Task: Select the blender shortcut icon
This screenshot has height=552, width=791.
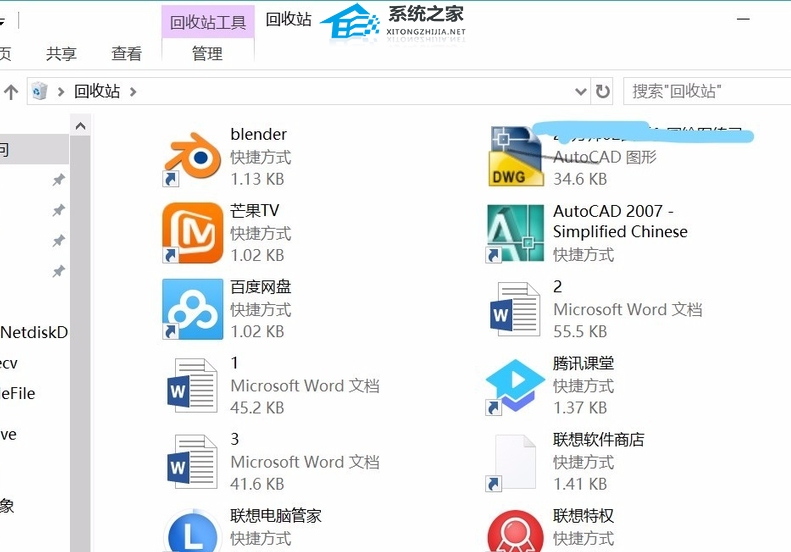Action: click(192, 157)
